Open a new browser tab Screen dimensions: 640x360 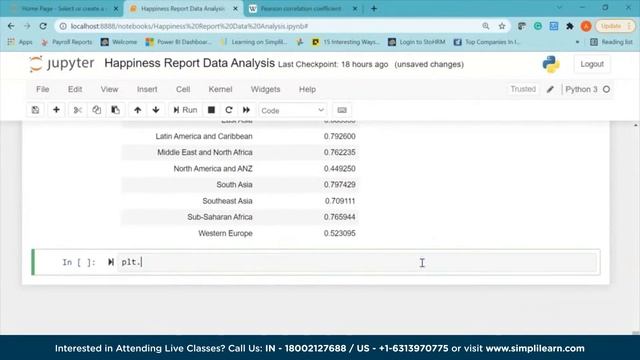click(374, 9)
